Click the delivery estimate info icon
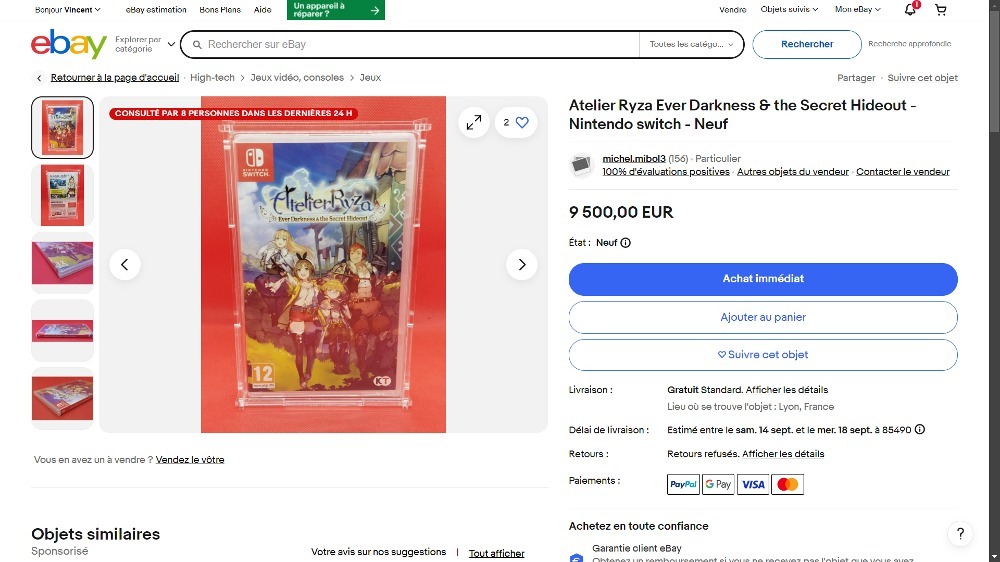Screen dimensions: 1000x562 coord(920,429)
